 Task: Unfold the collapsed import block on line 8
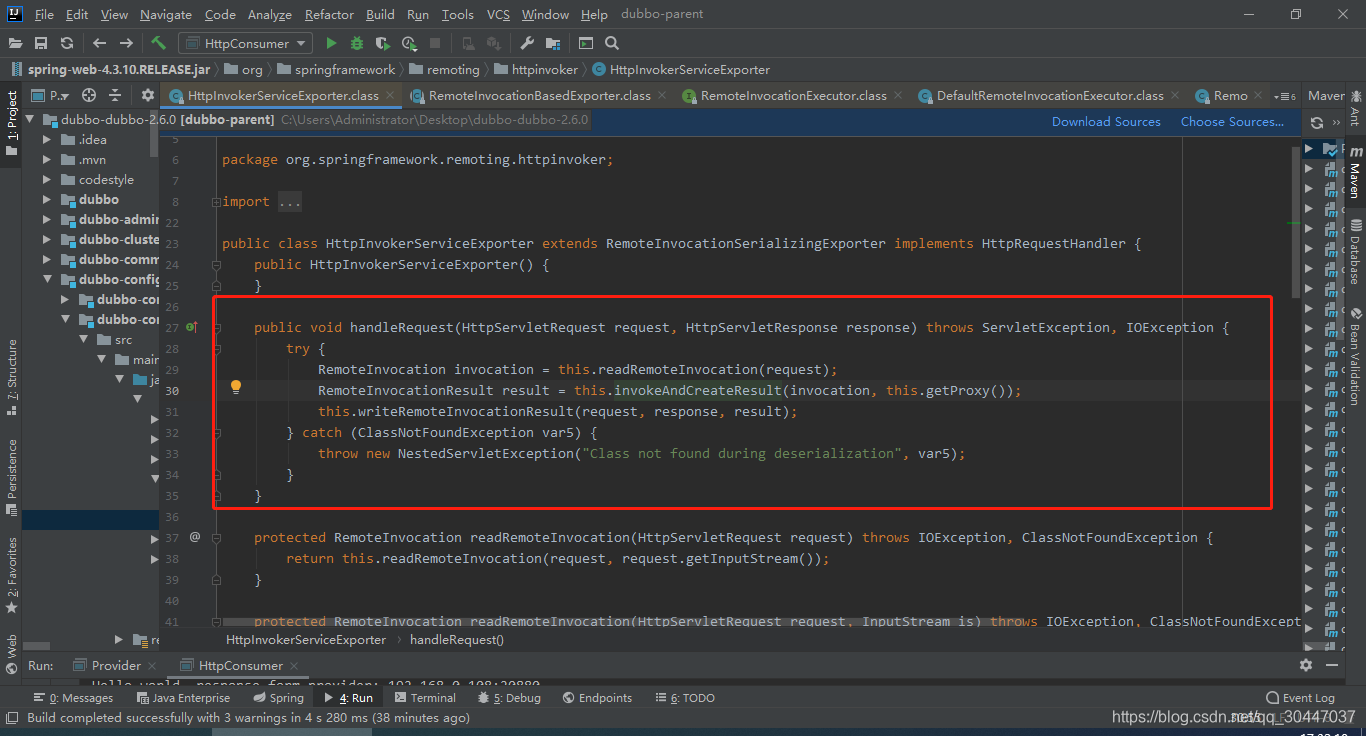click(x=216, y=201)
